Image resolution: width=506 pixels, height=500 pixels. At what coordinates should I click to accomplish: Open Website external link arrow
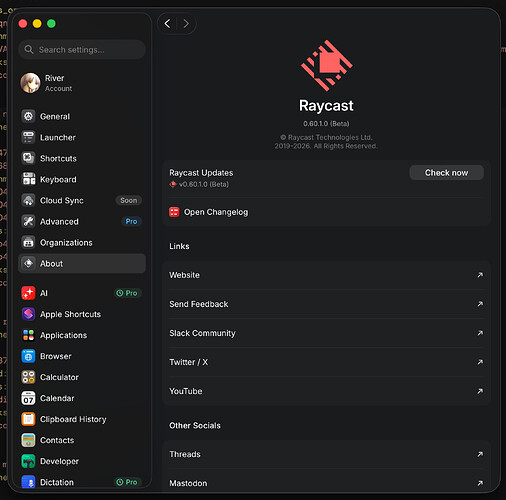click(x=480, y=275)
